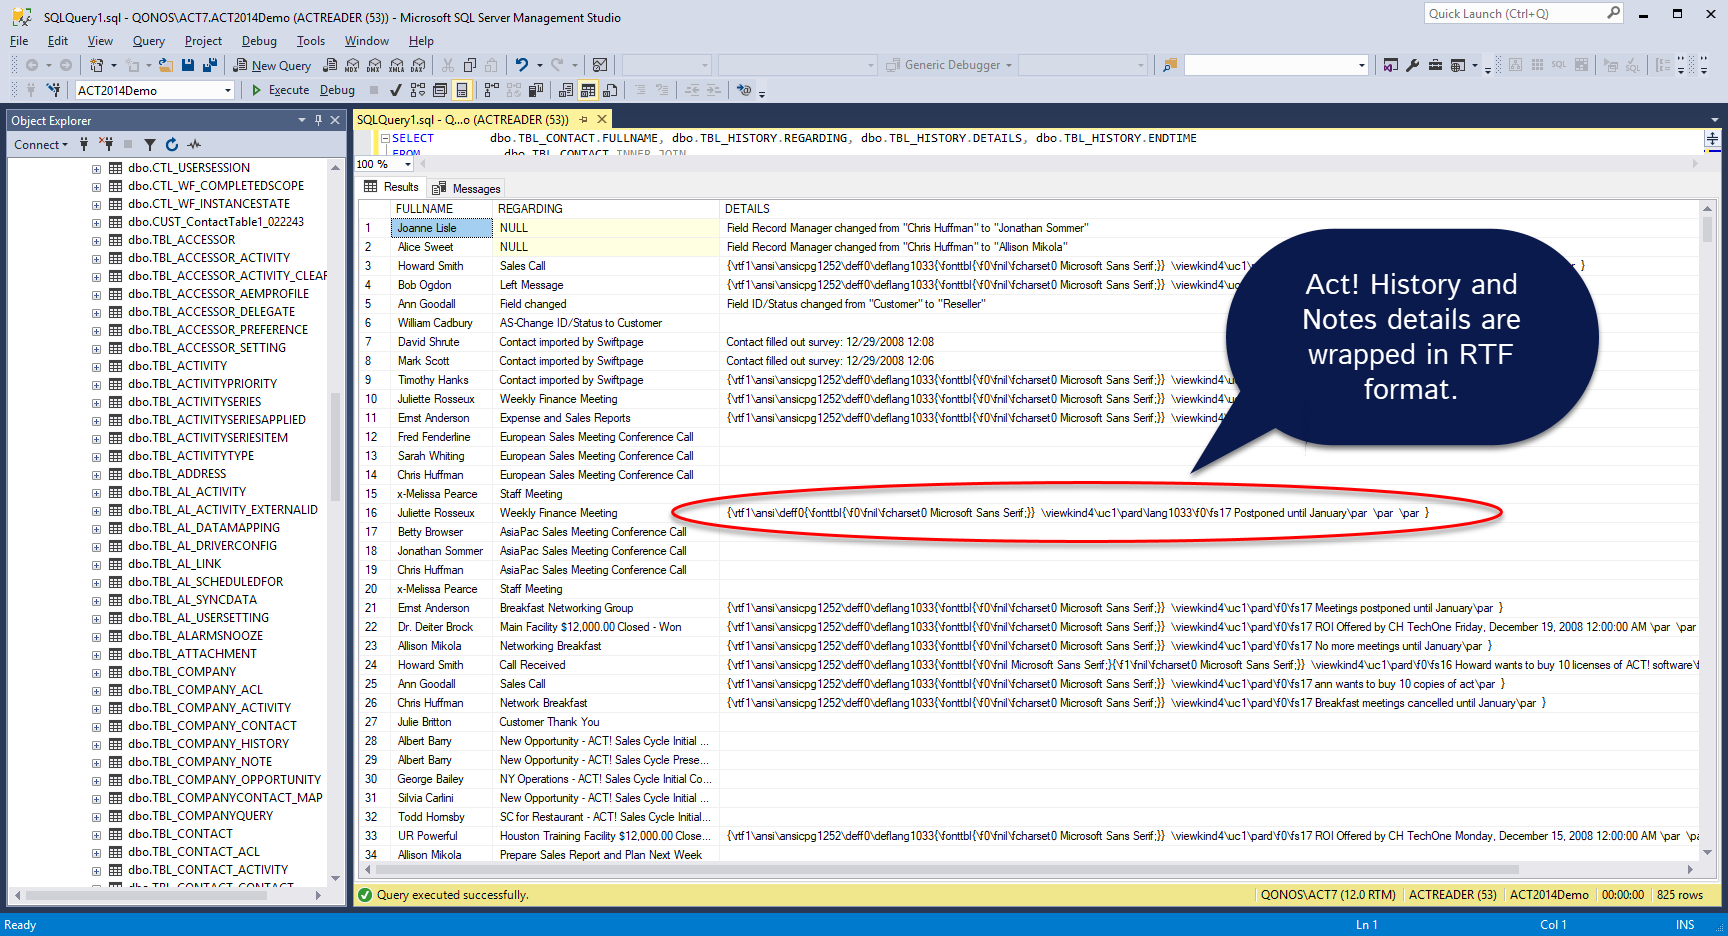This screenshot has width=1728, height=936.
Task: Open a new MDX query
Action: click(x=352, y=65)
